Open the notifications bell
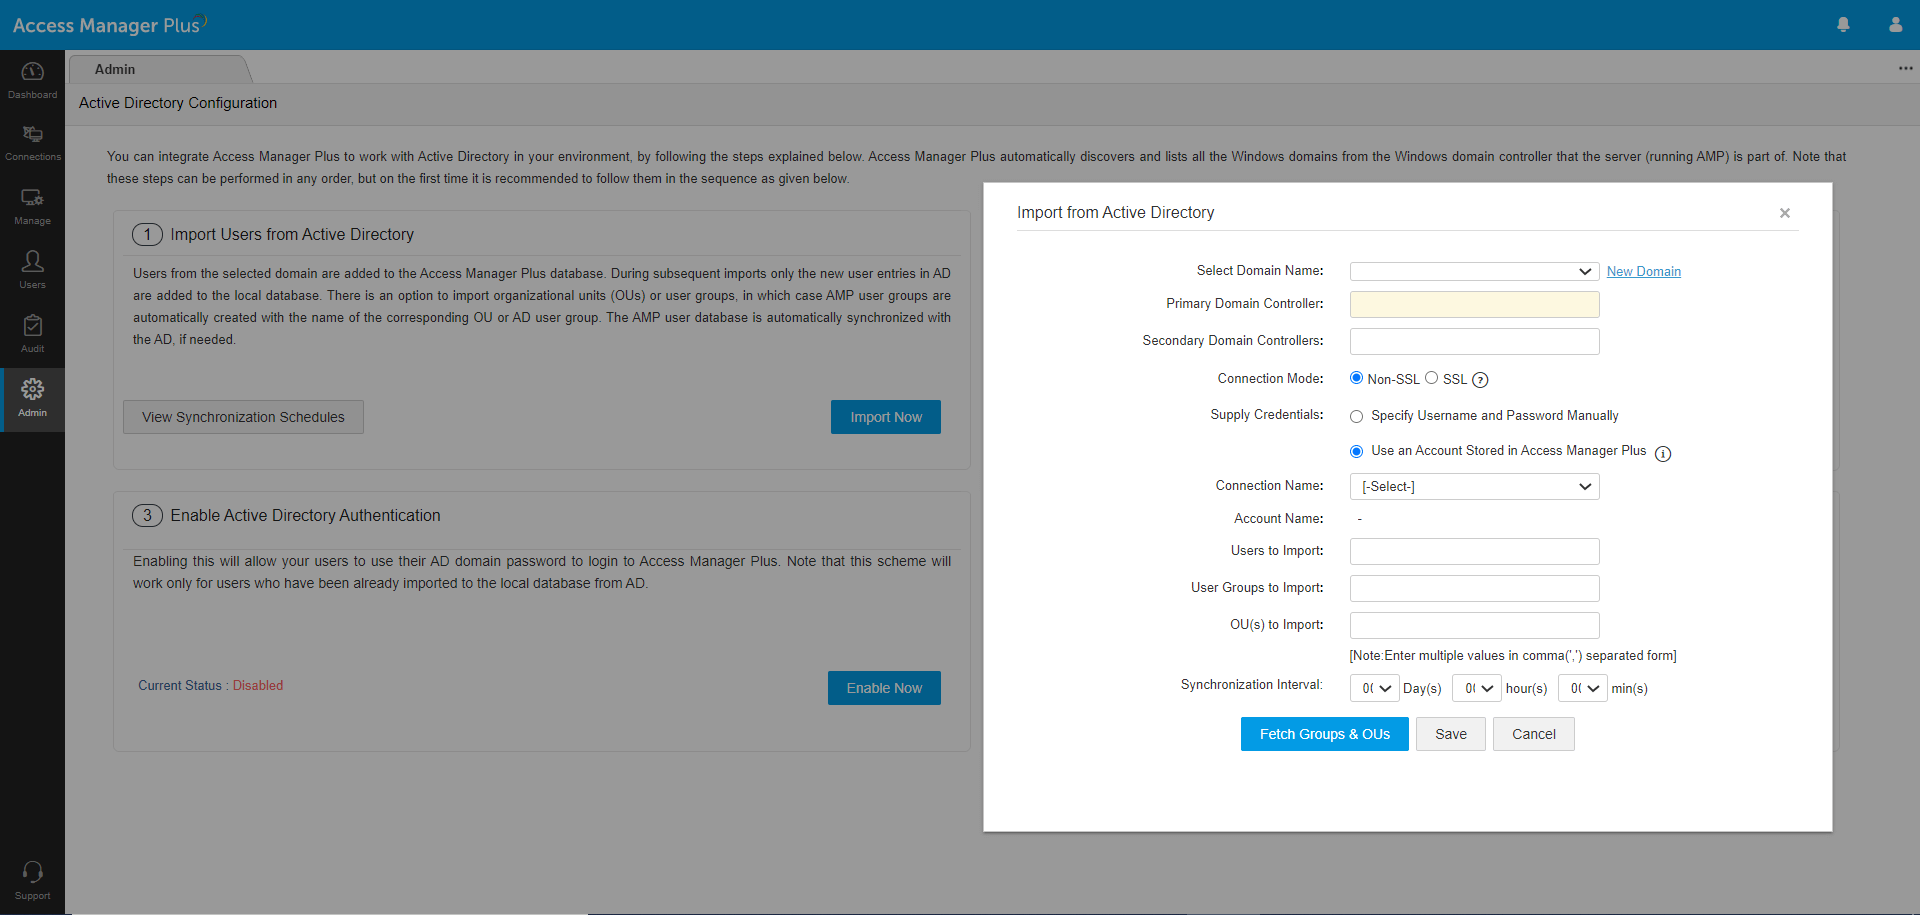Screen dimensions: 1920x915 click(x=1843, y=24)
